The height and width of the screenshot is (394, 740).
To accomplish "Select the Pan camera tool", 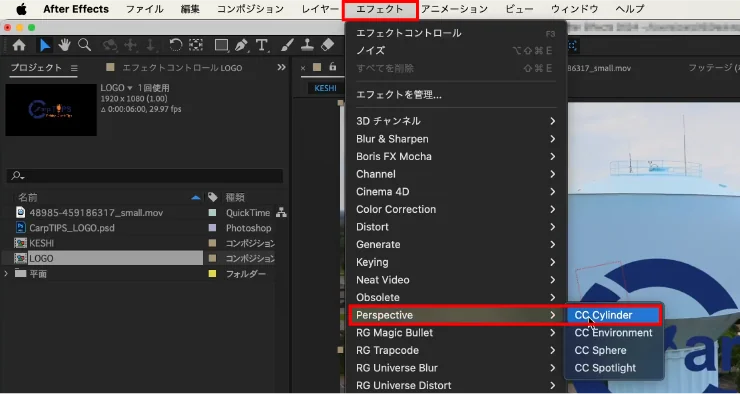I will (x=130, y=45).
